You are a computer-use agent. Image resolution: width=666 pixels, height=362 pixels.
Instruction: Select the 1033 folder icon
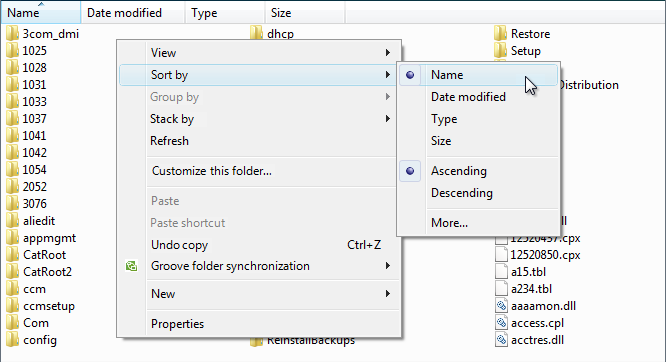coord(12,102)
